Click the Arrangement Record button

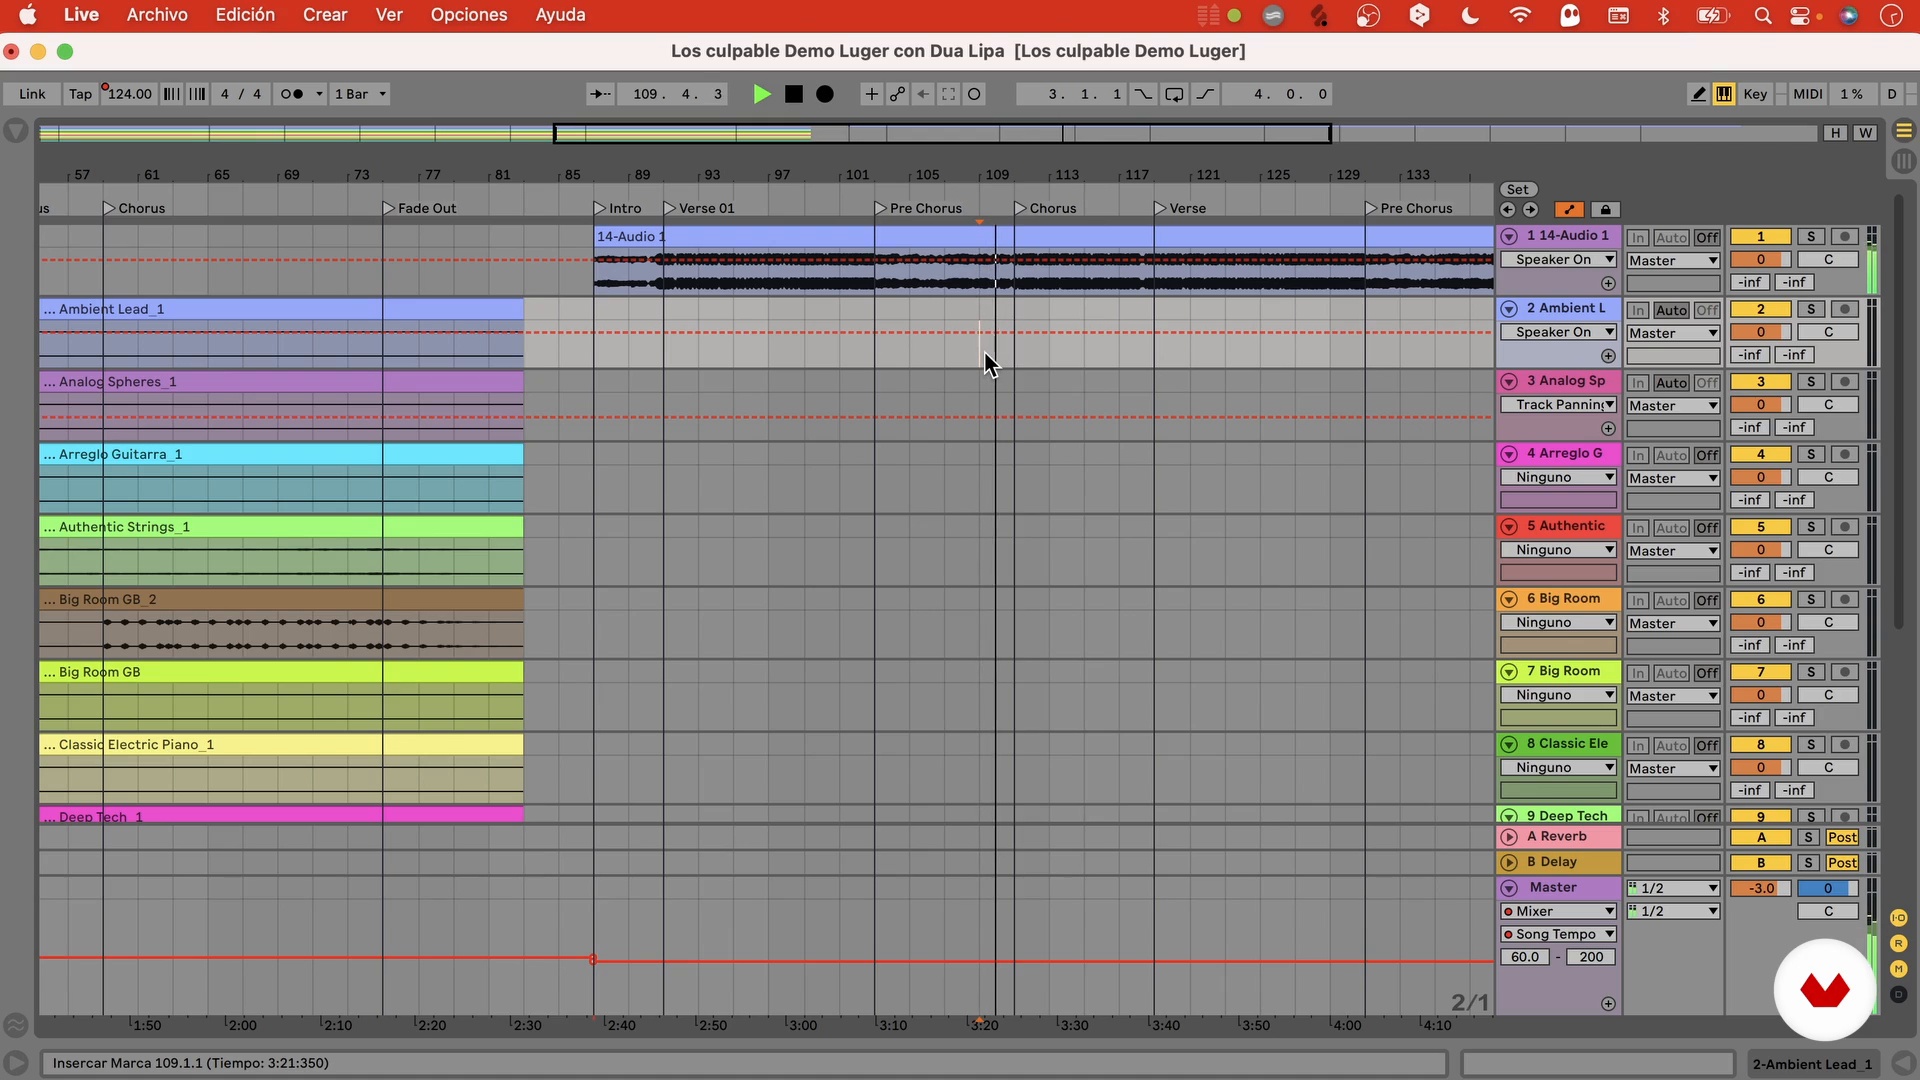pos(825,94)
